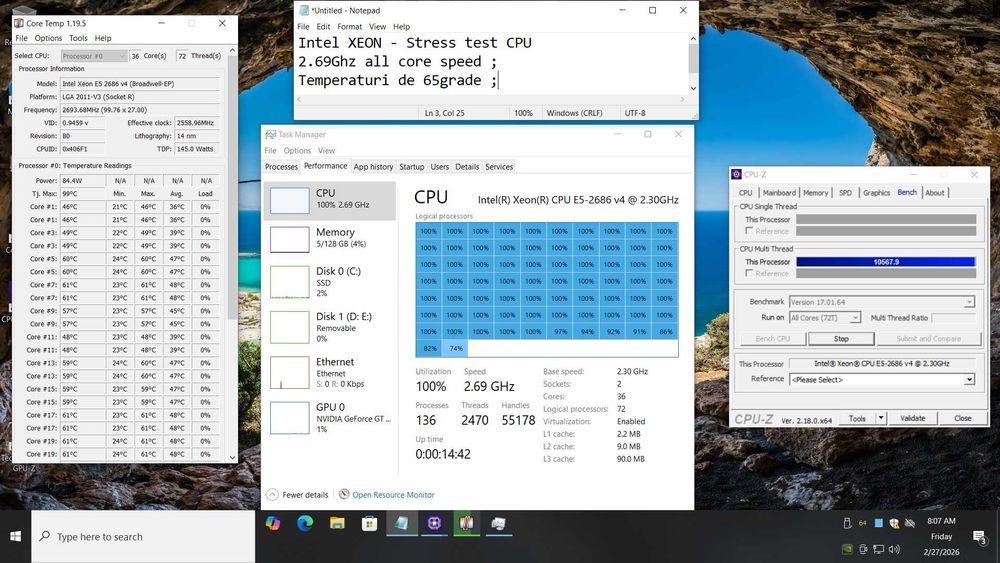The width and height of the screenshot is (1000, 563).
Task: Click the CPU Multi Thread score bar
Action: pyautogui.click(x=886, y=261)
